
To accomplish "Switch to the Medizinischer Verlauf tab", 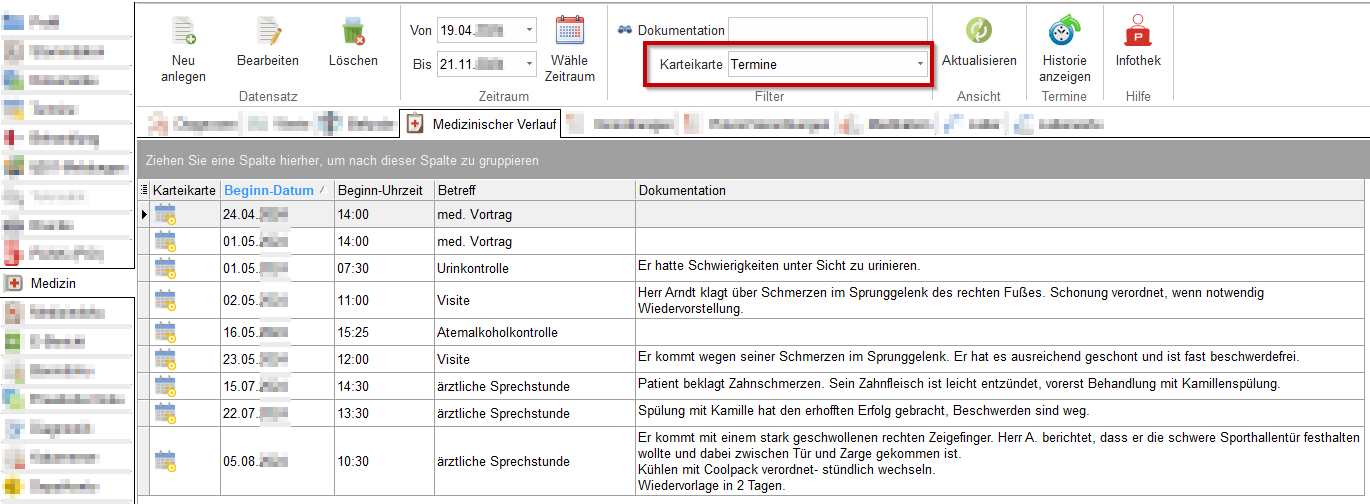I will coord(480,124).
